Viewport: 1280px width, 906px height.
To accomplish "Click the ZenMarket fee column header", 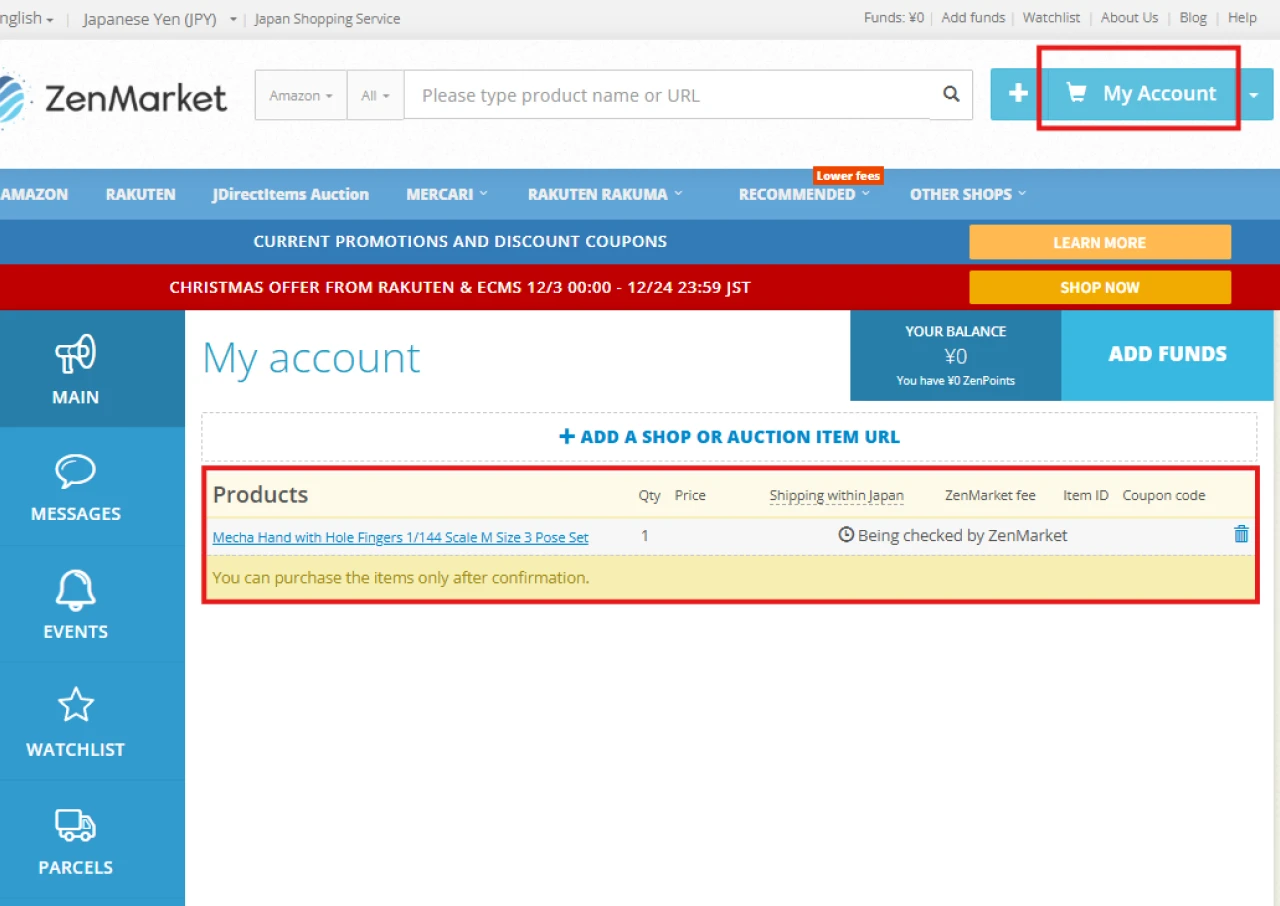I will click(x=990, y=495).
